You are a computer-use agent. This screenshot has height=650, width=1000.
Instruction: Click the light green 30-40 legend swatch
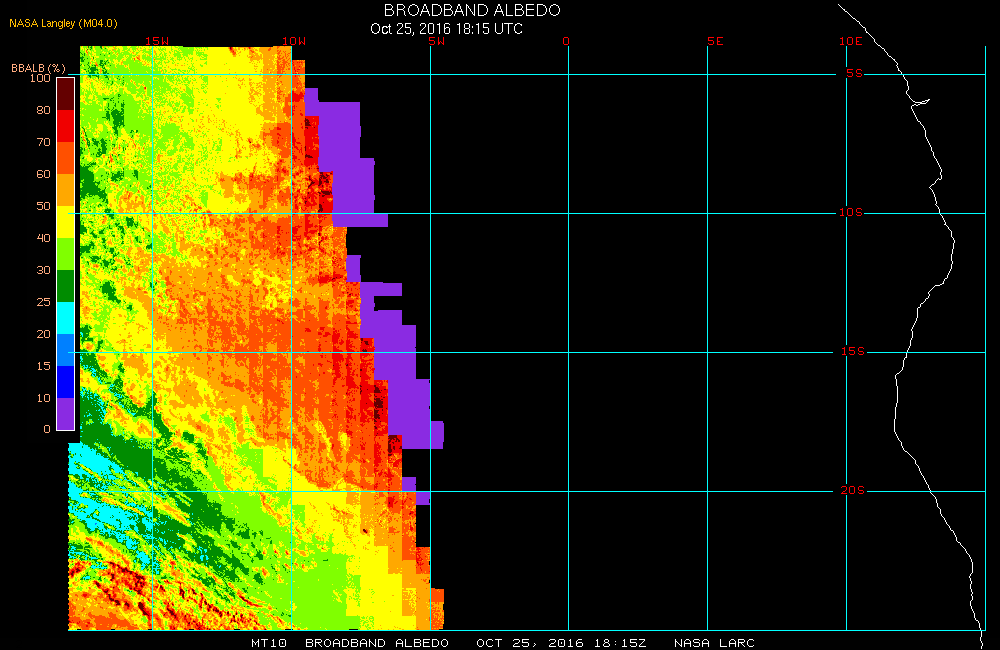(66, 254)
